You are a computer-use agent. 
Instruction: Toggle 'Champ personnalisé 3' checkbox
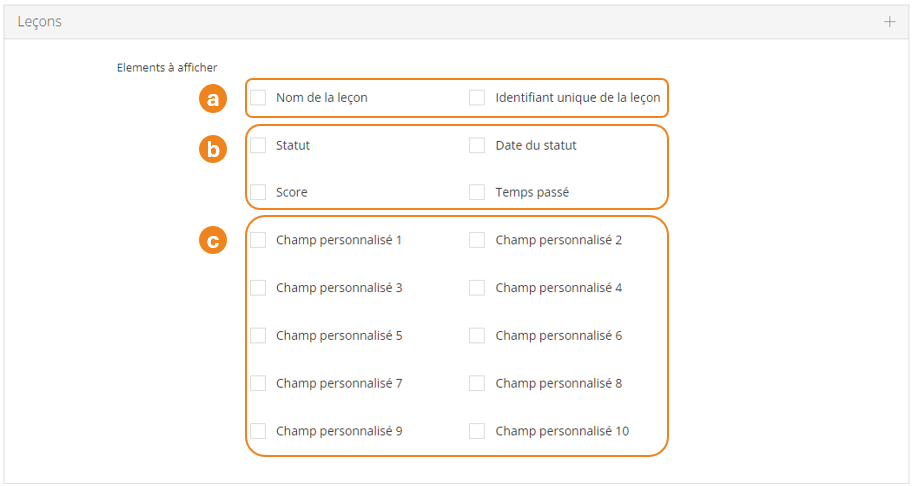[x=258, y=288]
